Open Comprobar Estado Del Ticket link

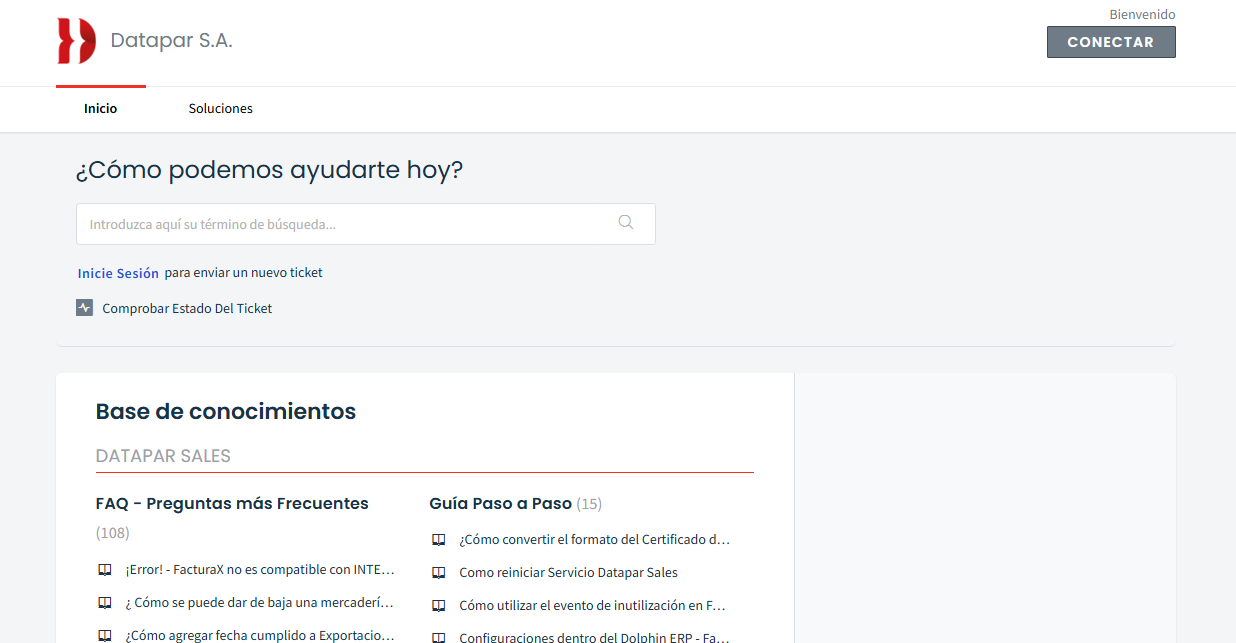pos(187,309)
